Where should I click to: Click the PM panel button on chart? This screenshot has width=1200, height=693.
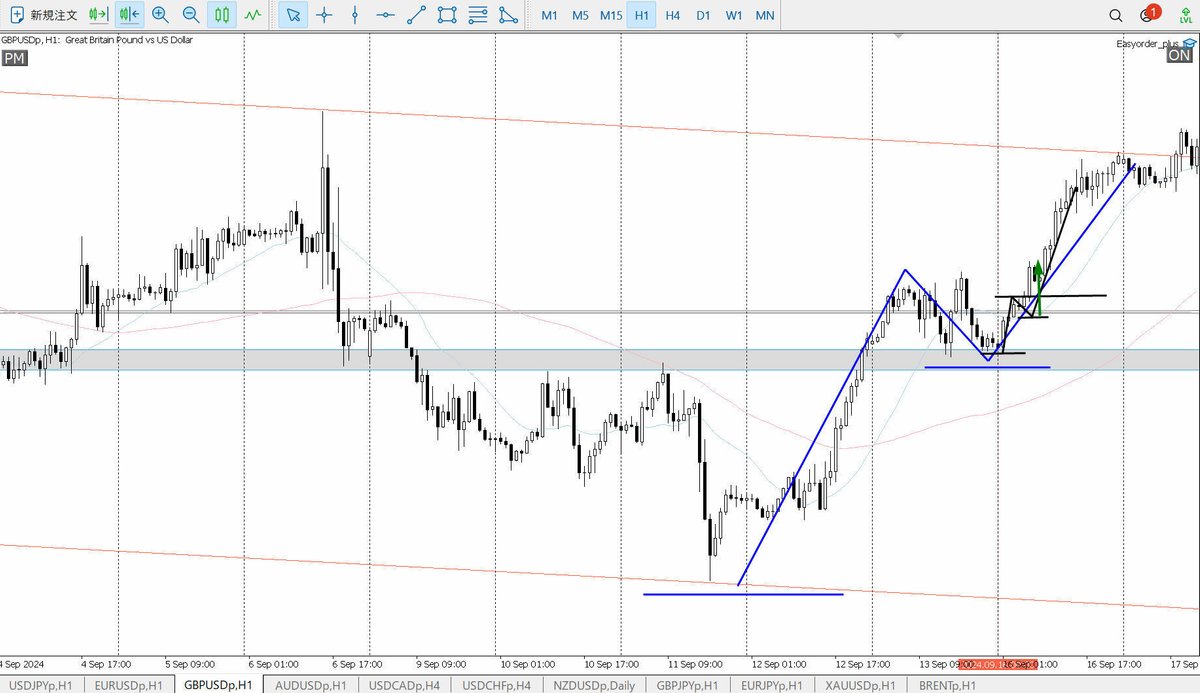click(14, 59)
